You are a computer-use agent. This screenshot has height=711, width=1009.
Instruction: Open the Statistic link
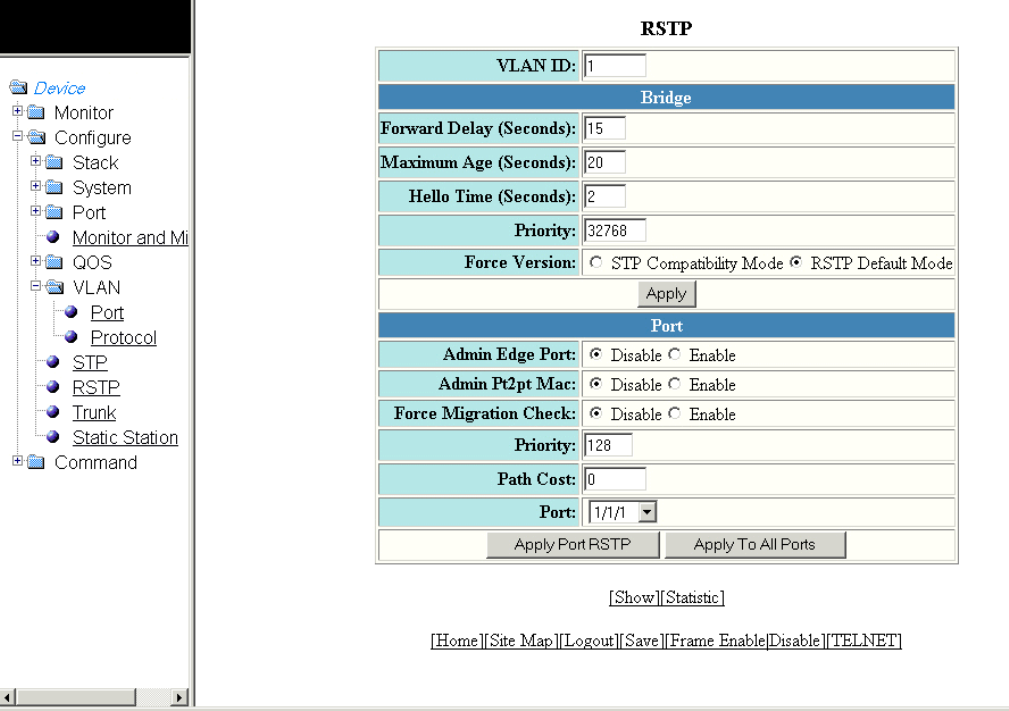(x=692, y=598)
